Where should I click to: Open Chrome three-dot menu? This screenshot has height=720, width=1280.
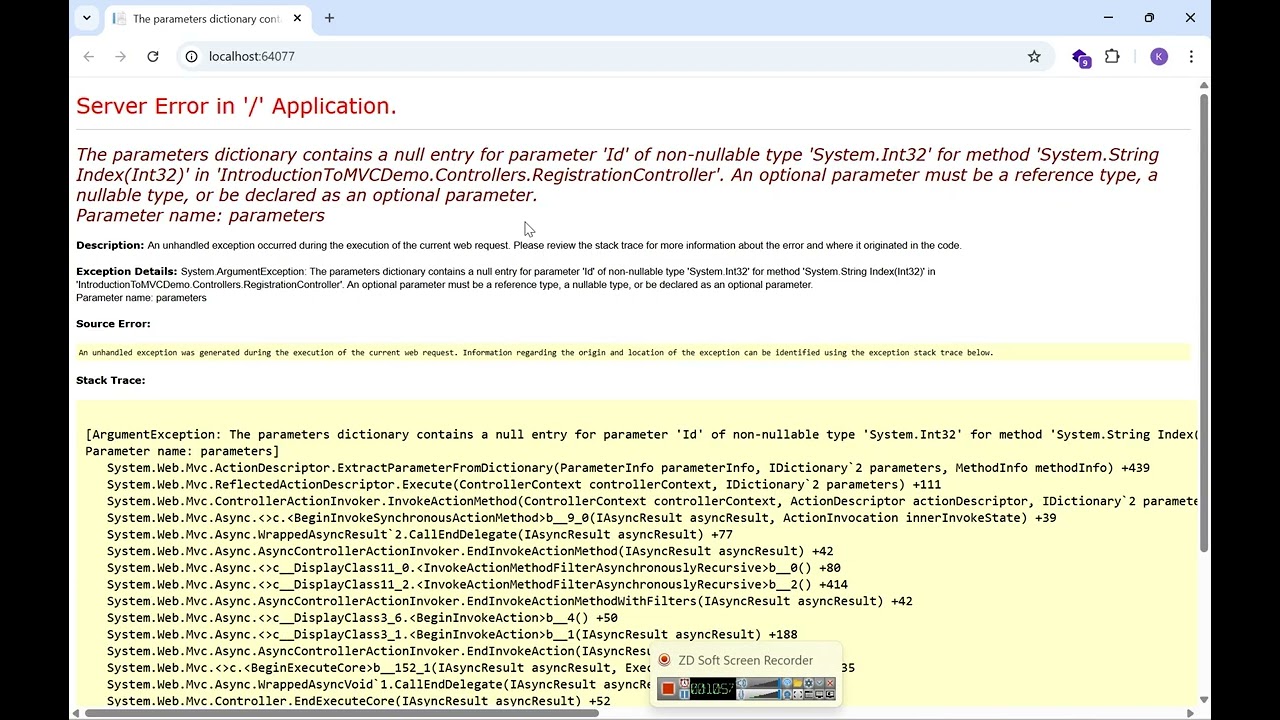point(1191,56)
